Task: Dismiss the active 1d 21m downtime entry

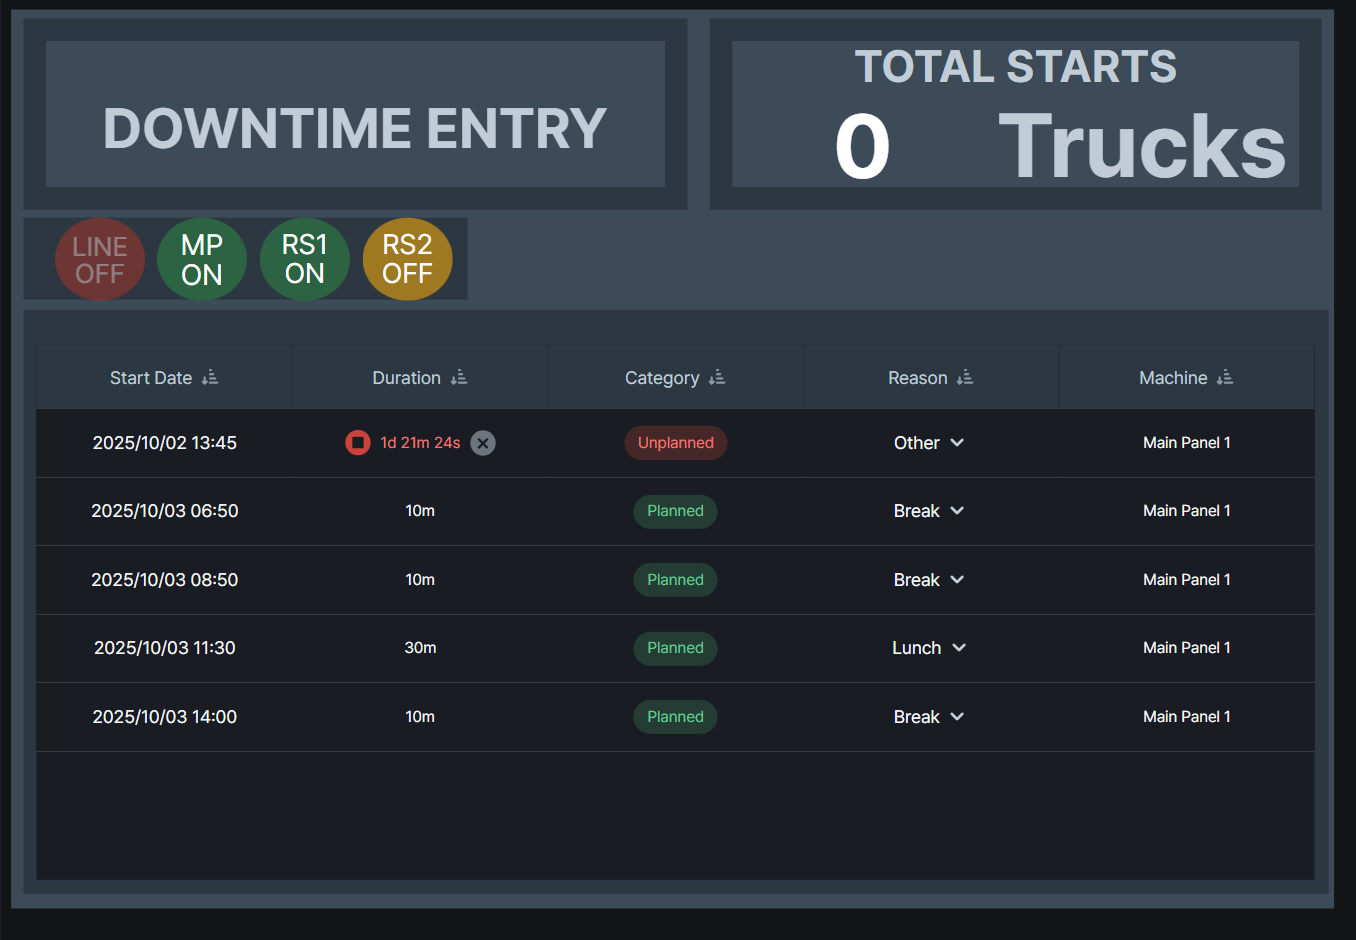Action: coord(483,442)
